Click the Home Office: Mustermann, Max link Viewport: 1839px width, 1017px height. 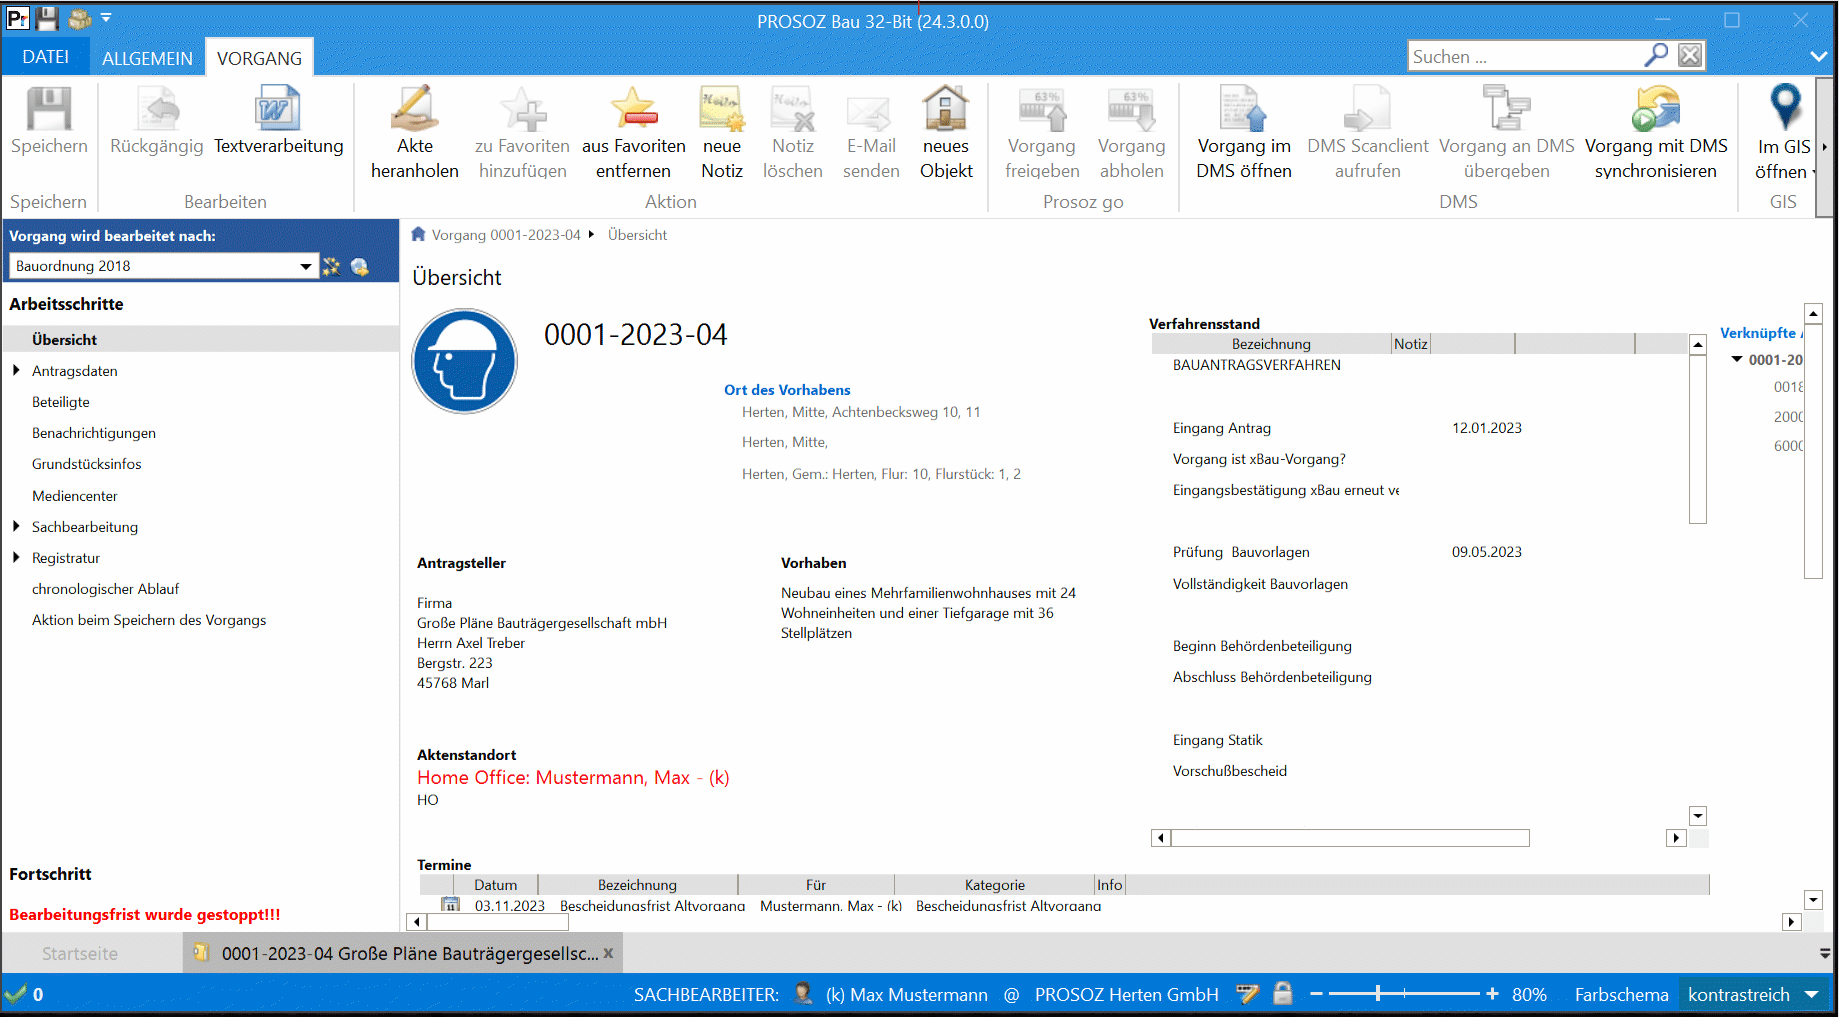click(573, 777)
